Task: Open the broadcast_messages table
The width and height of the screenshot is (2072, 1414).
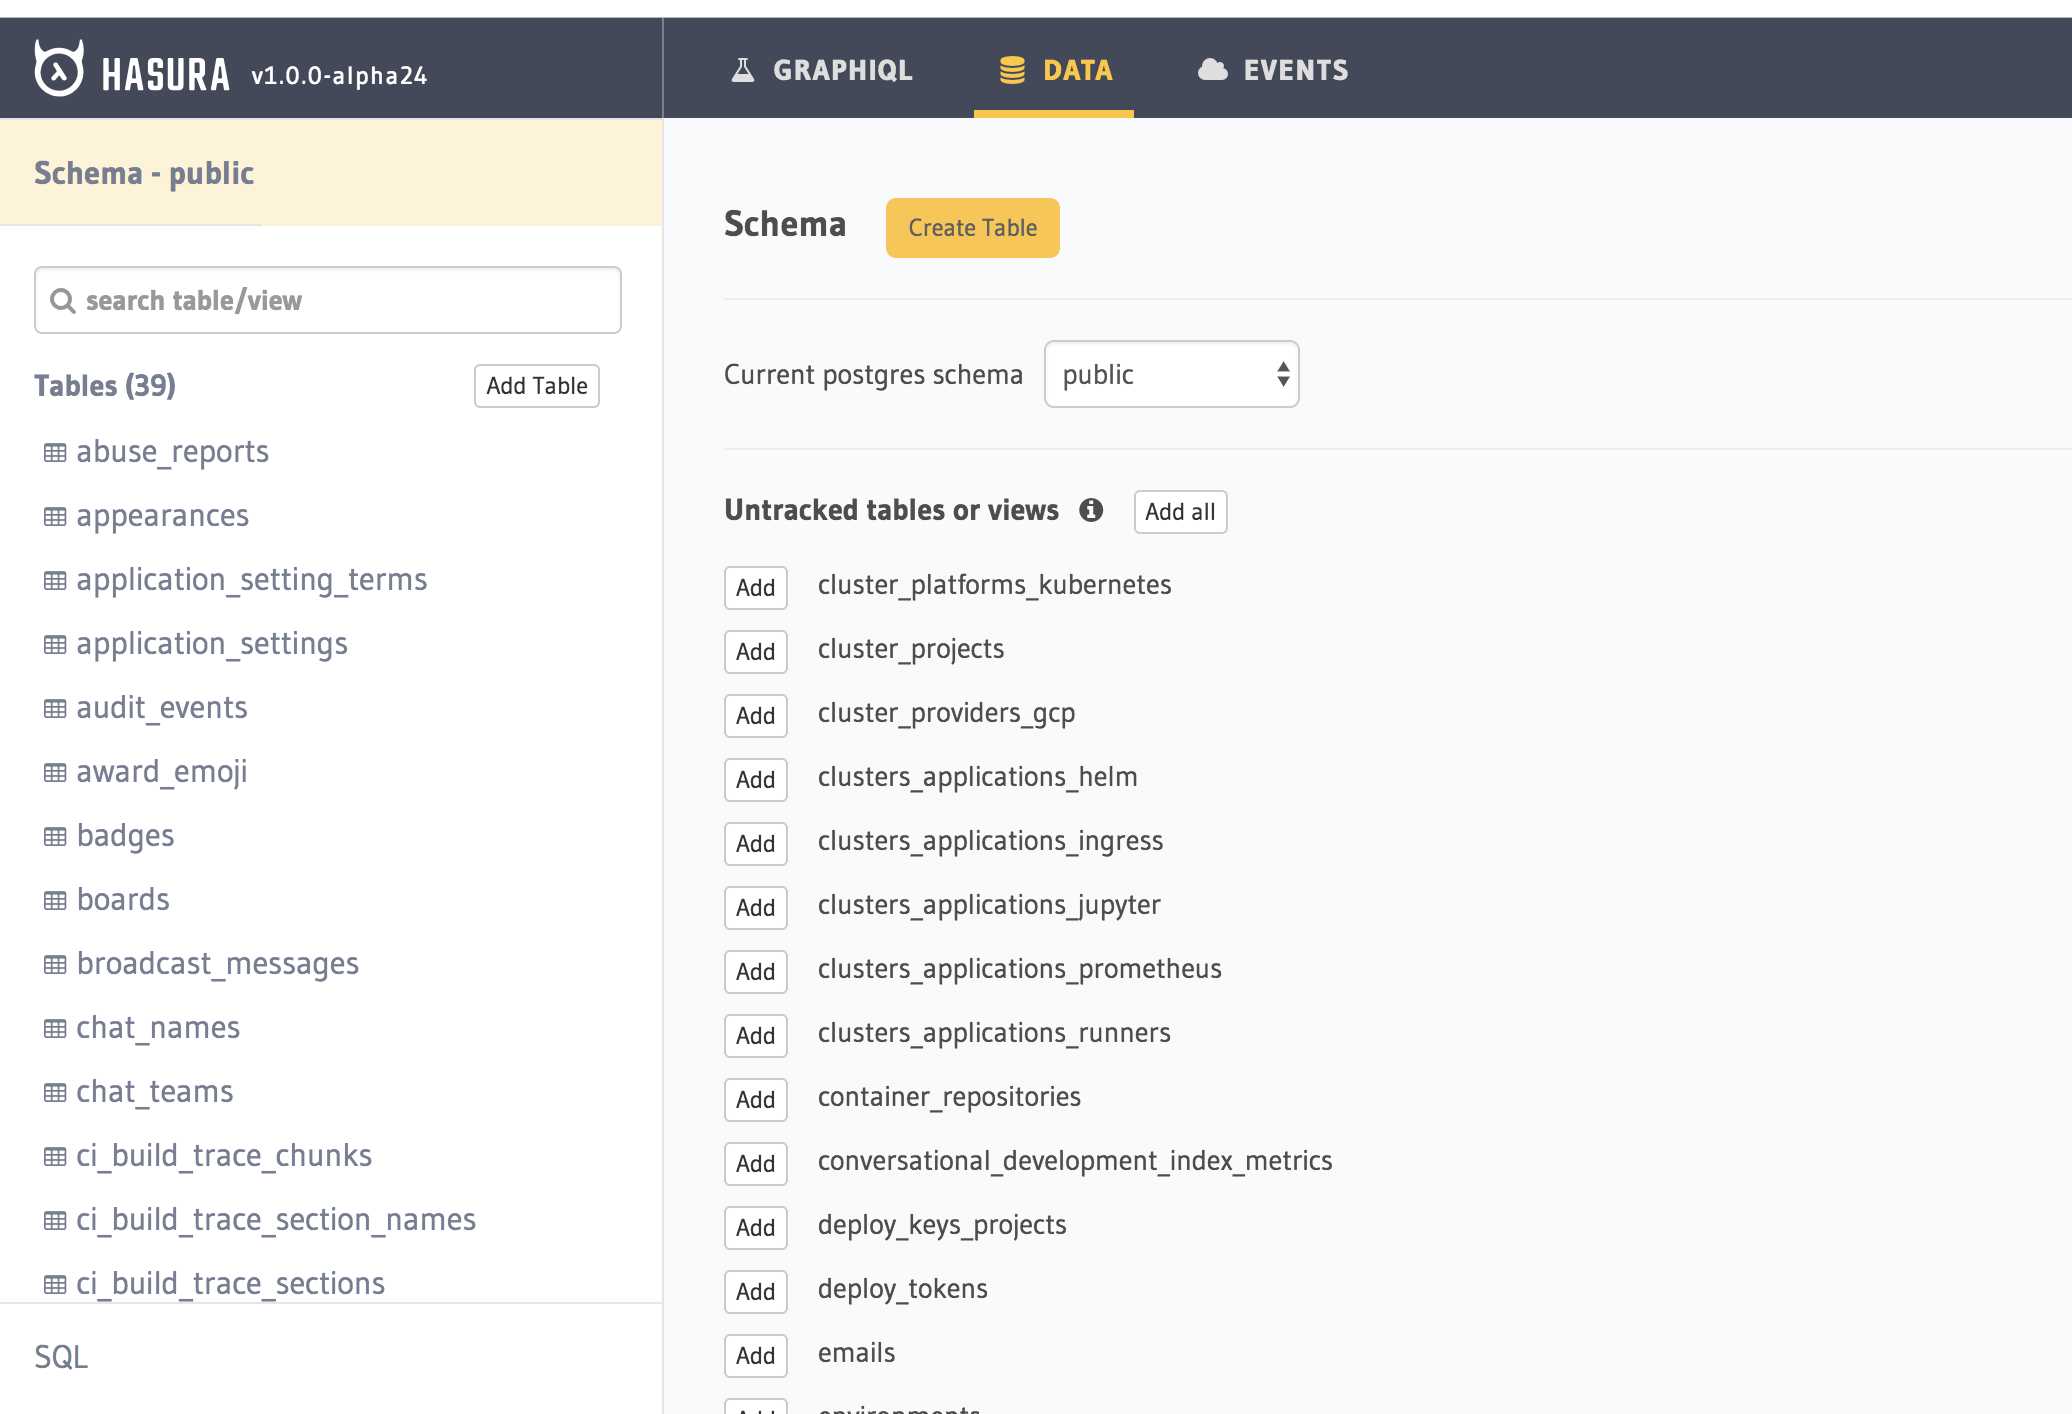Action: pyautogui.click(x=217, y=964)
